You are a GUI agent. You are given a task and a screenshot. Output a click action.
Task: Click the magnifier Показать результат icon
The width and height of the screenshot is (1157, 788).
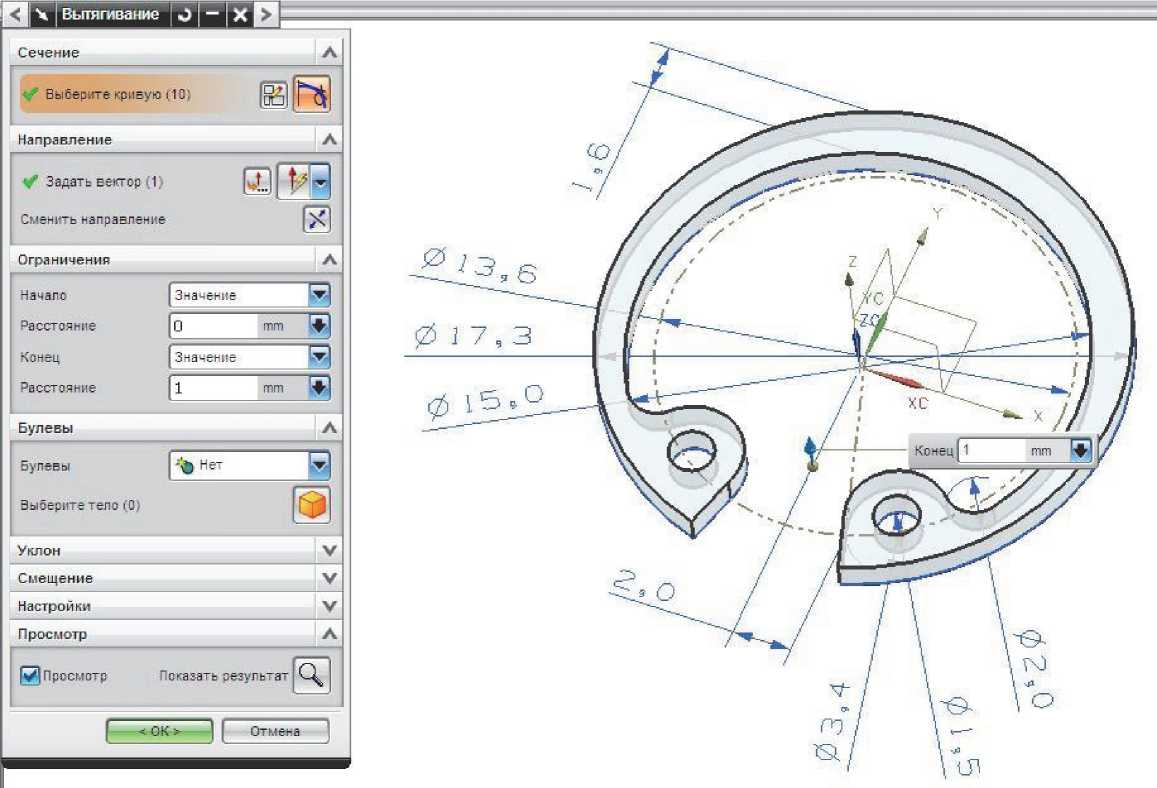tap(311, 676)
